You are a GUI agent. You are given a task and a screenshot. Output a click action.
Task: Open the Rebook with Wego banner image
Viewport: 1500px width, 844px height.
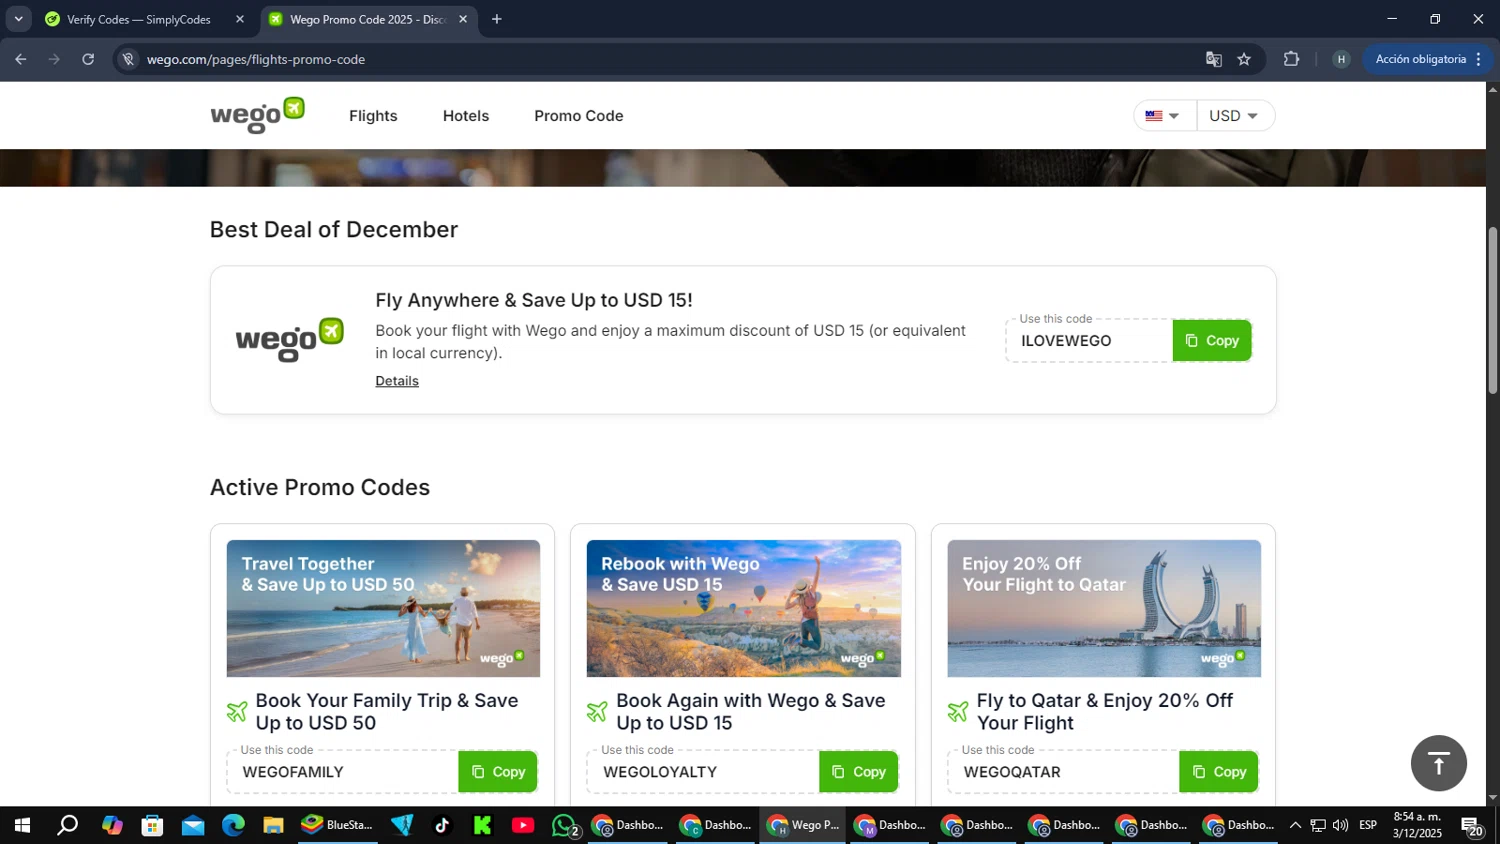(x=744, y=609)
